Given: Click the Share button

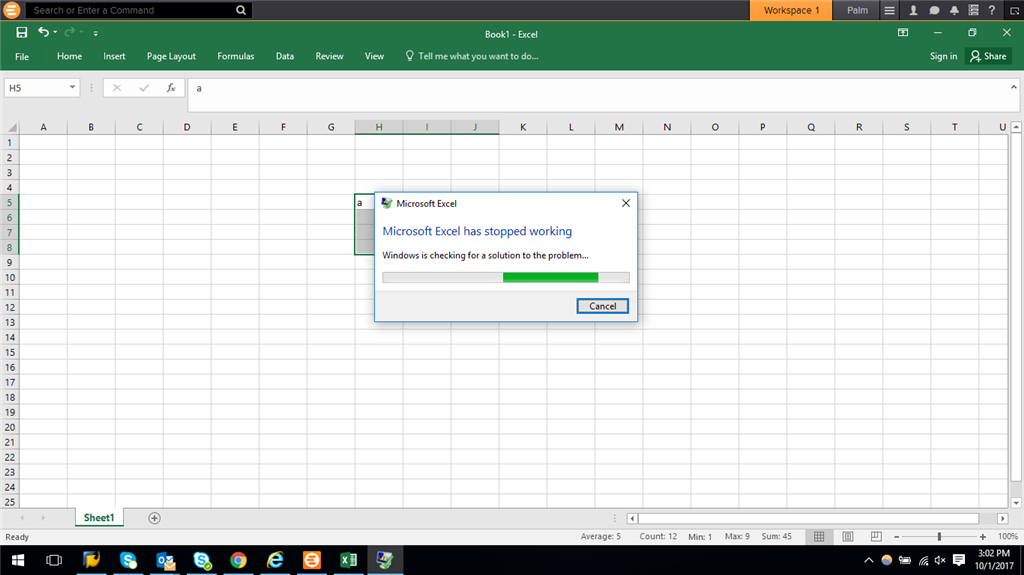Looking at the screenshot, I should click(x=988, y=56).
